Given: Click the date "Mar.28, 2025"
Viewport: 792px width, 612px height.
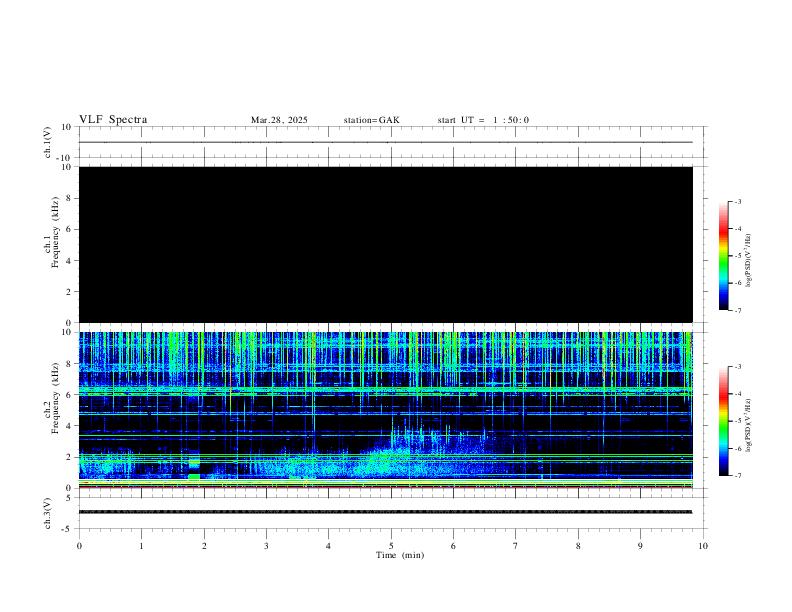Looking at the screenshot, I should pos(279,120).
